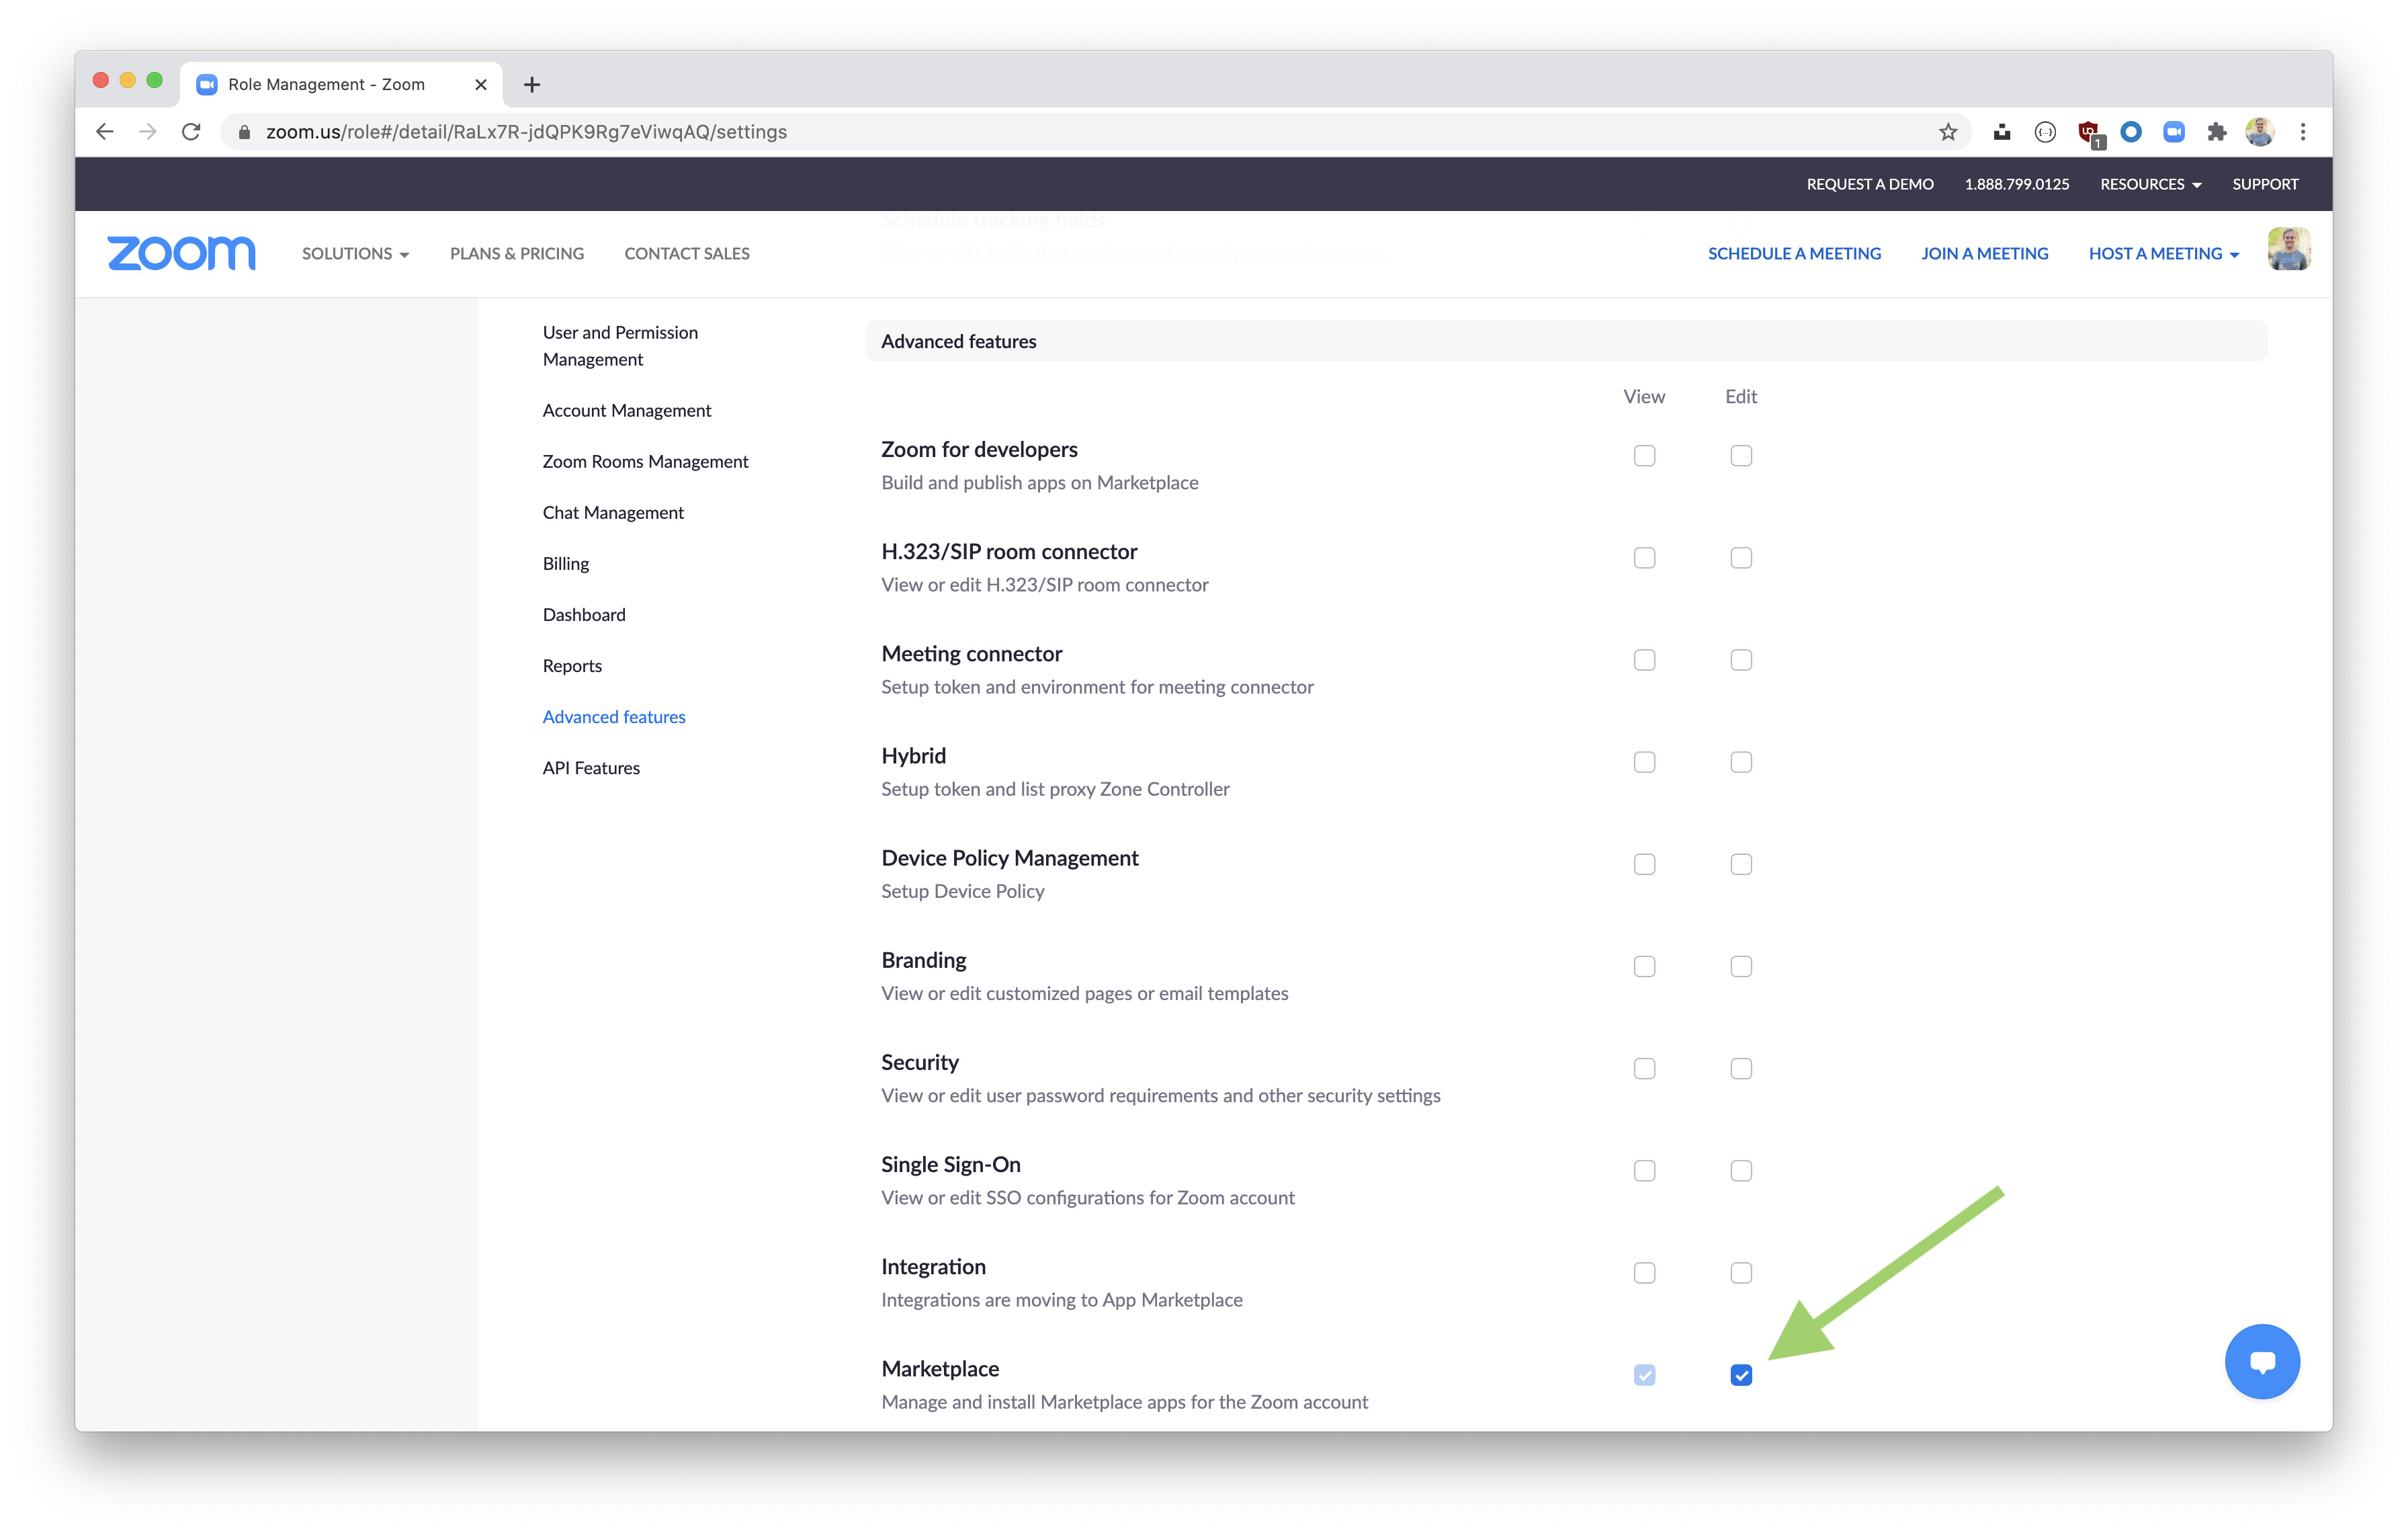Enable View for Branding

tap(1644, 966)
